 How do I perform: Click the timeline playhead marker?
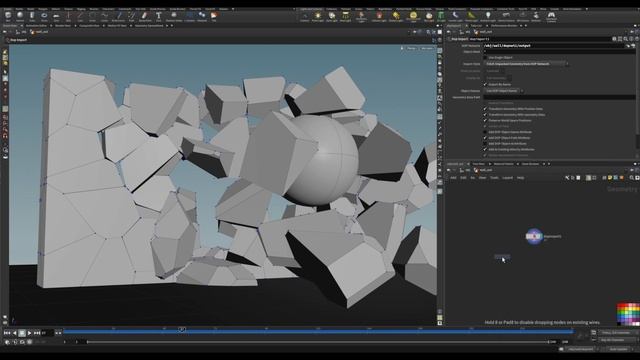point(182,329)
